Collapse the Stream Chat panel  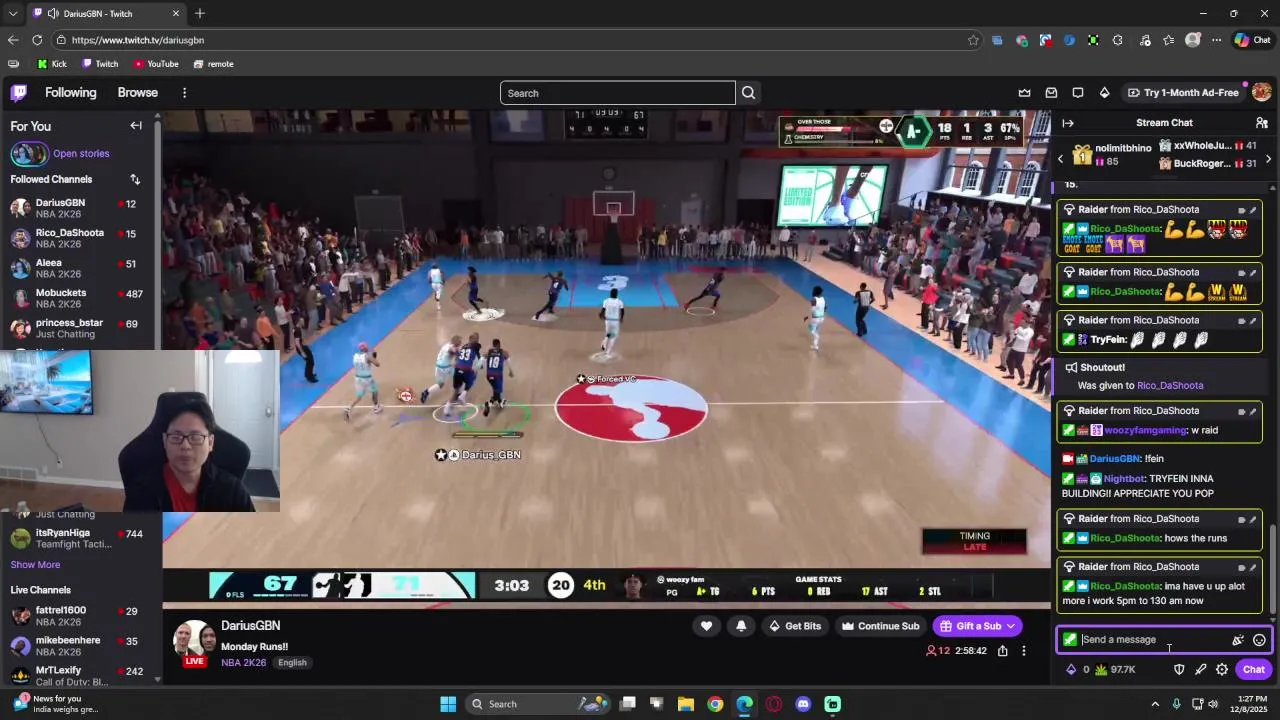1068,123
